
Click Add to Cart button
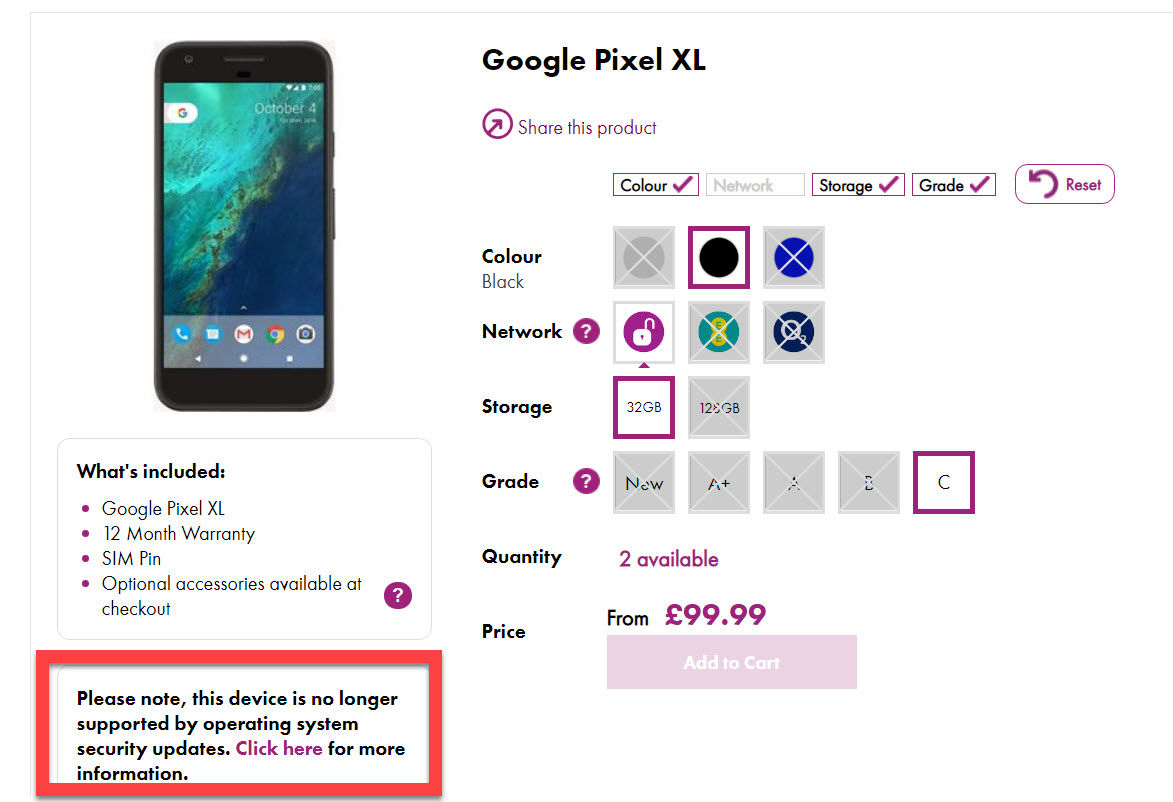coord(732,662)
